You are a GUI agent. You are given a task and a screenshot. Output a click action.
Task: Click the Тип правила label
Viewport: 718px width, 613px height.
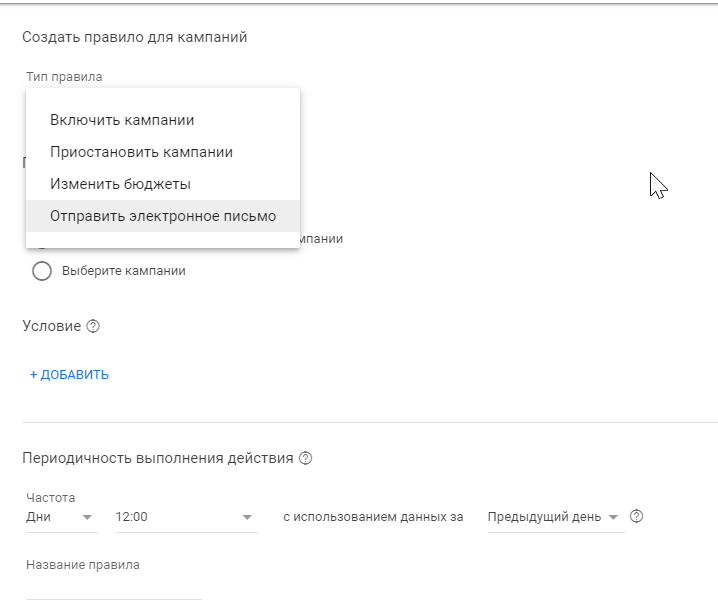(64, 77)
